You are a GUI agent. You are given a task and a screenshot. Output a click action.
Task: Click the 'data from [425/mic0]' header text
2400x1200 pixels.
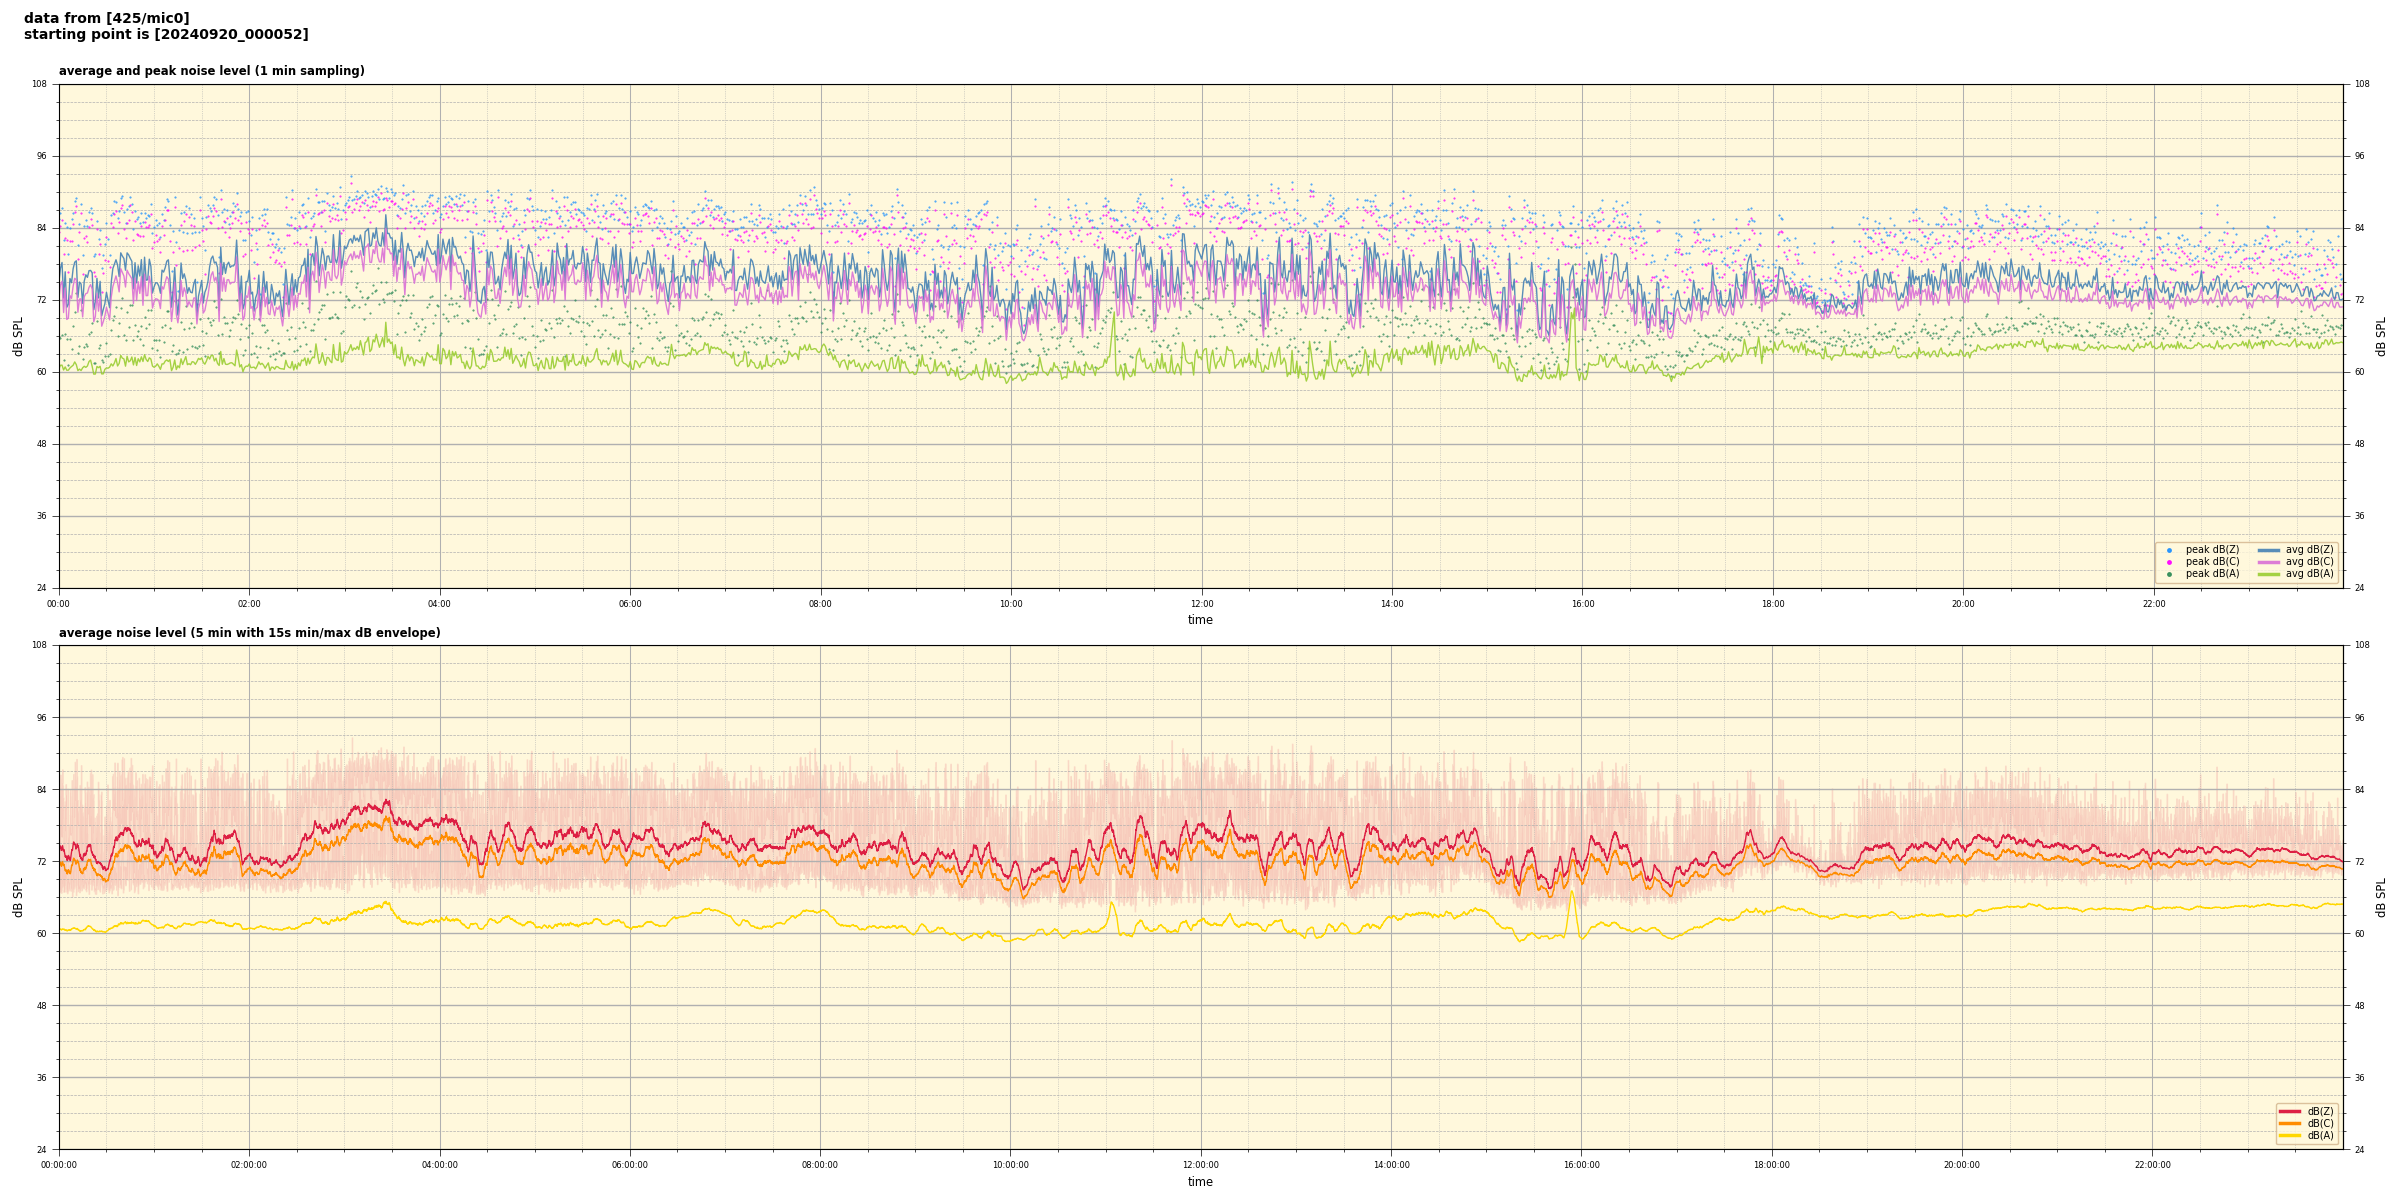106,18
